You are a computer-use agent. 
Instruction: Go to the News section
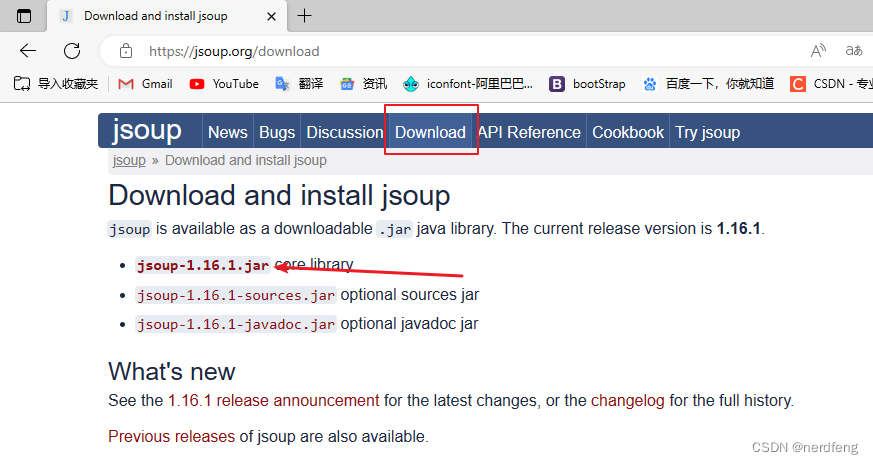pos(228,133)
